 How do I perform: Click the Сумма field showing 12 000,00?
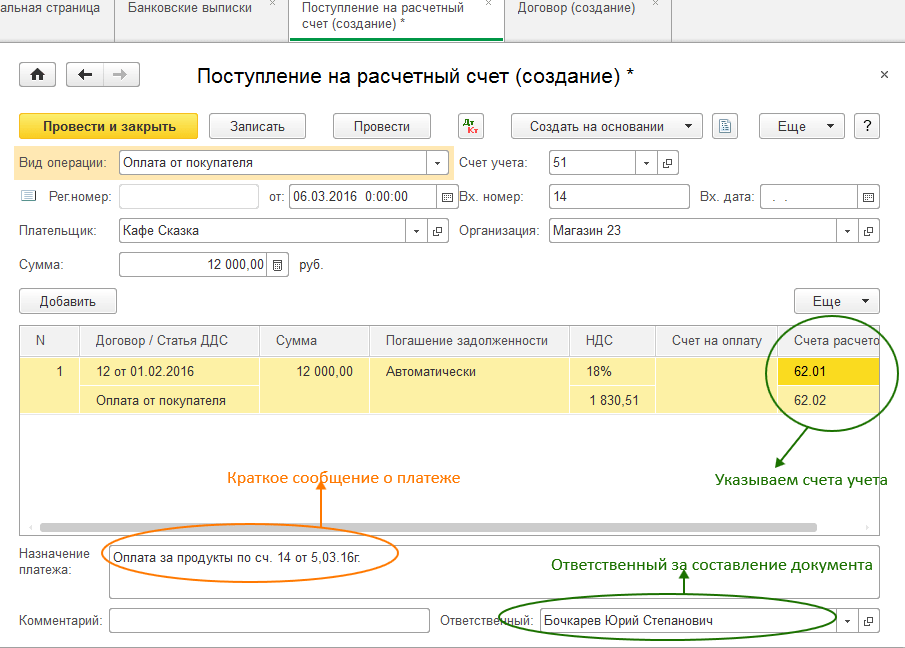(x=193, y=265)
